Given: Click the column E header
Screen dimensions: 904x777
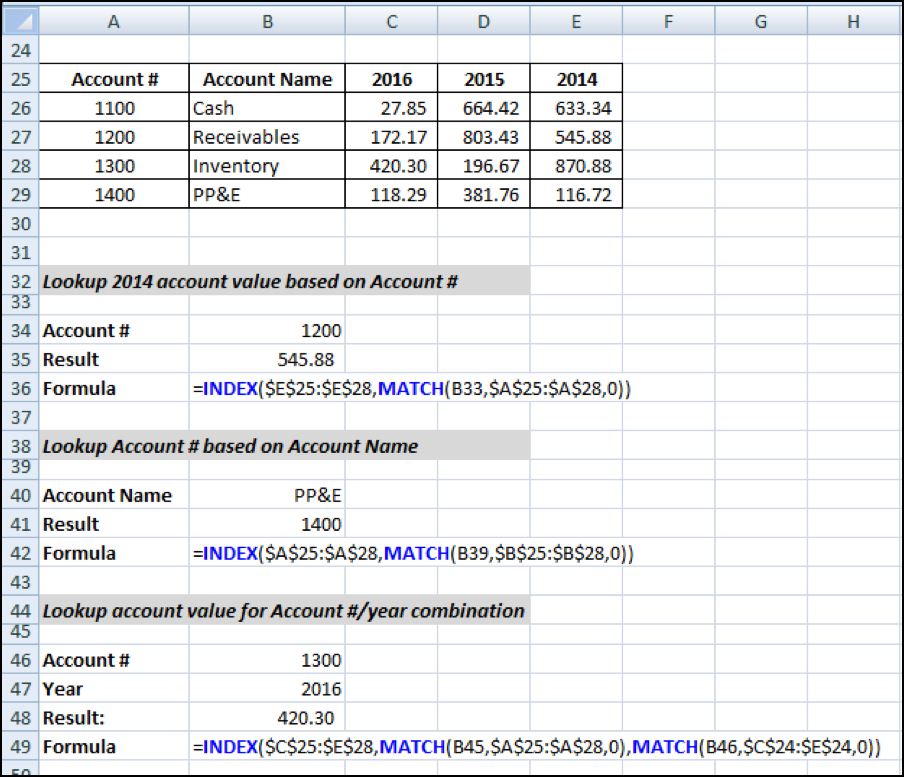Looking at the screenshot, I should [576, 21].
